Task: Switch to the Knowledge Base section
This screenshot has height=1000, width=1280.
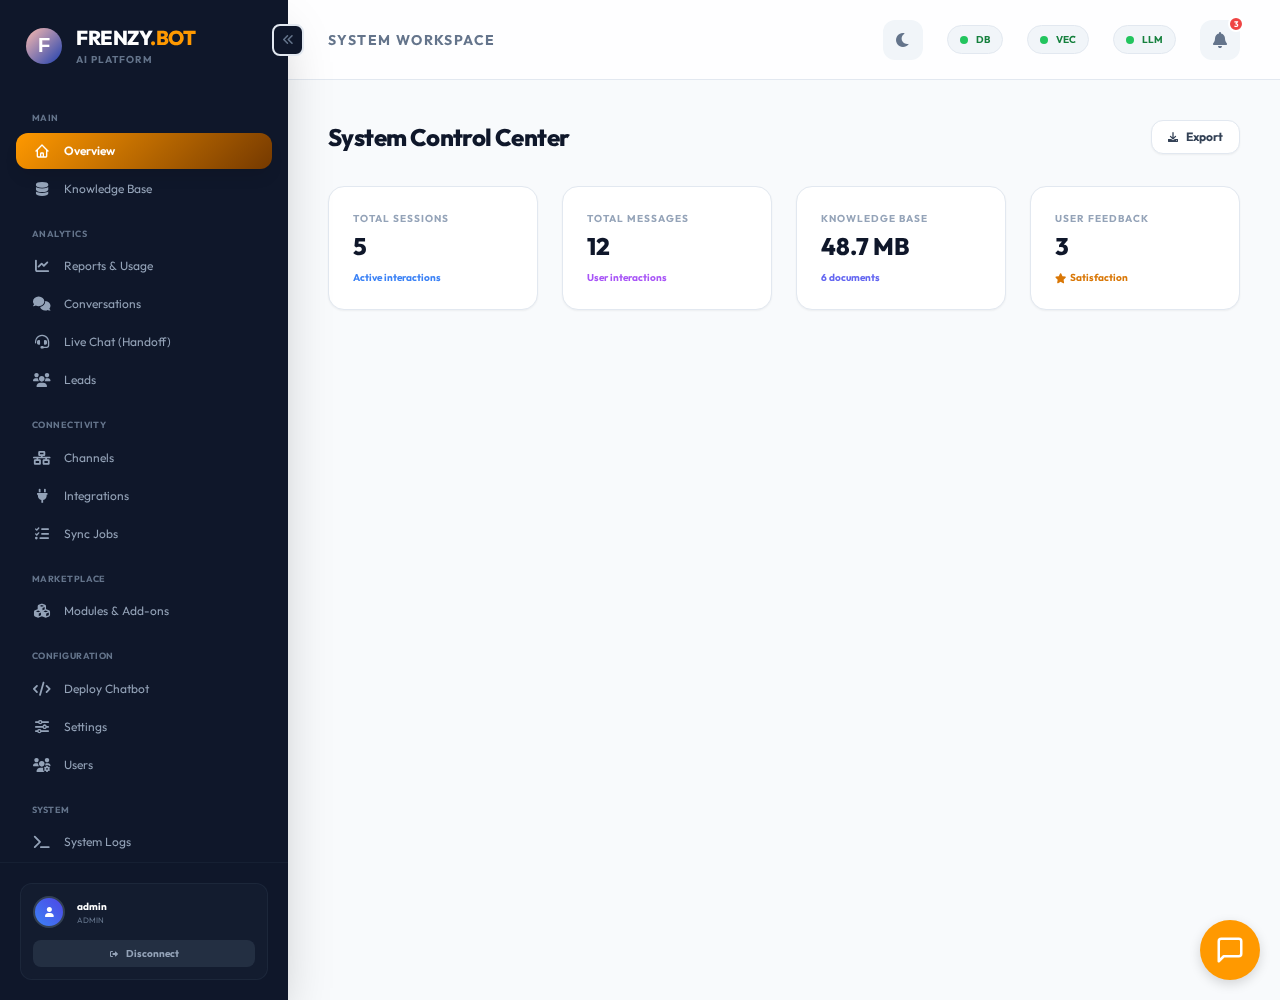Action: click(x=108, y=189)
